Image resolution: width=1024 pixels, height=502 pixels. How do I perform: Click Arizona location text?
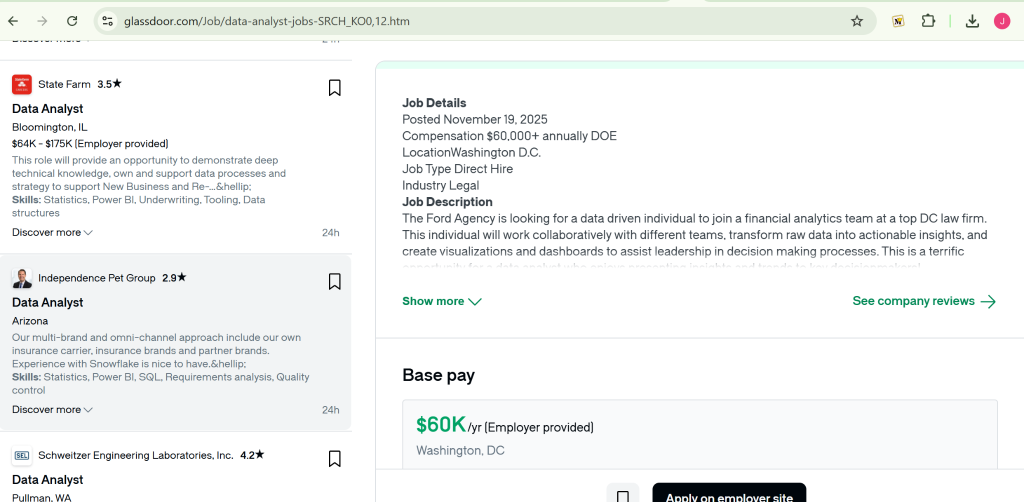click(30, 321)
